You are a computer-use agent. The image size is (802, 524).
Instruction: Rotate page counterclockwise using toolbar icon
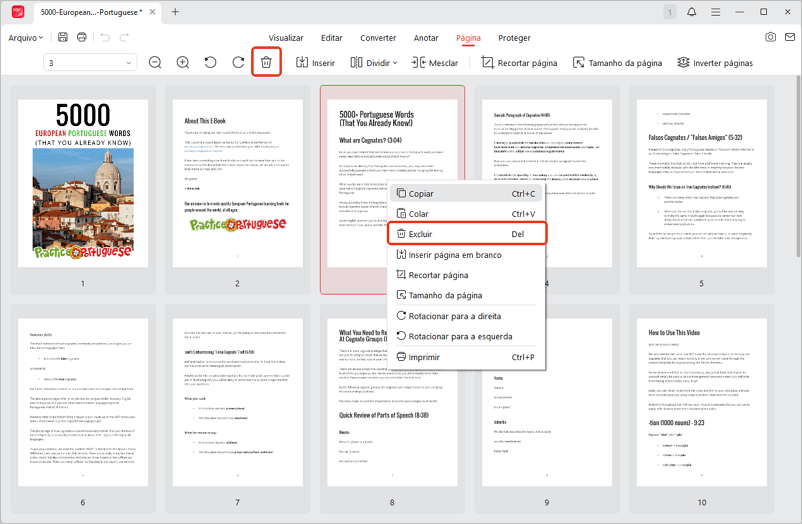click(x=210, y=62)
